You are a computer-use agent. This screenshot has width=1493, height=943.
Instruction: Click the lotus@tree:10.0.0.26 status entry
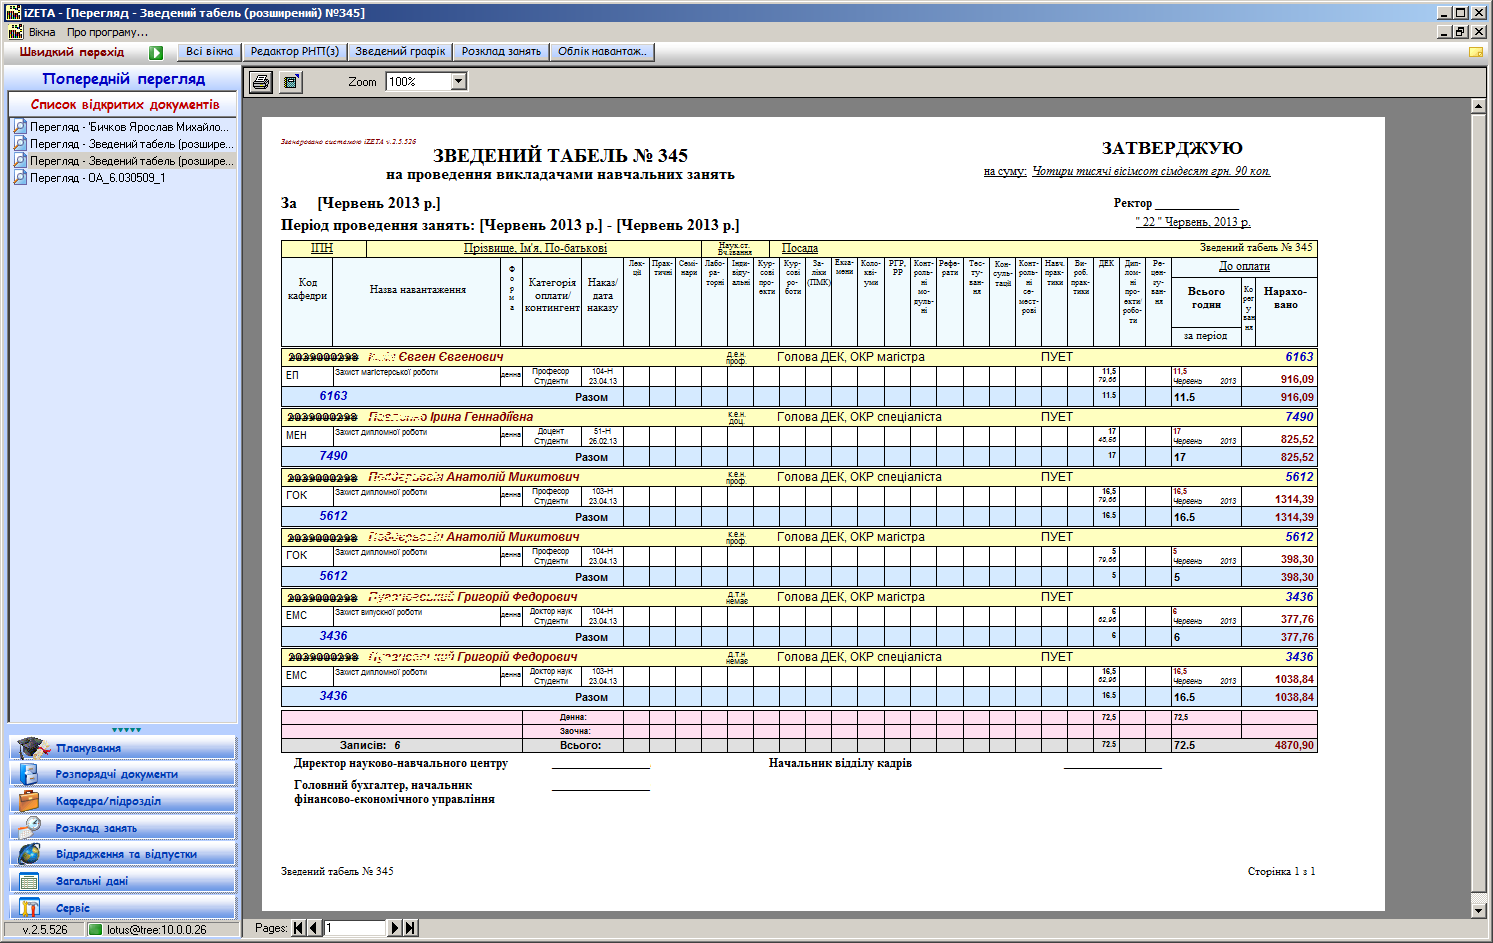tap(157, 929)
